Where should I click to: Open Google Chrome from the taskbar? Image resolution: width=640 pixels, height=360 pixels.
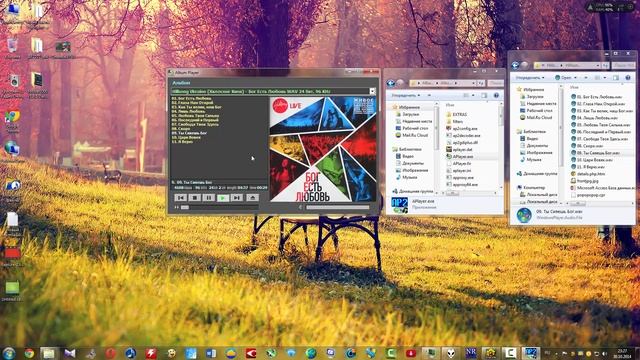[x=29, y=353]
